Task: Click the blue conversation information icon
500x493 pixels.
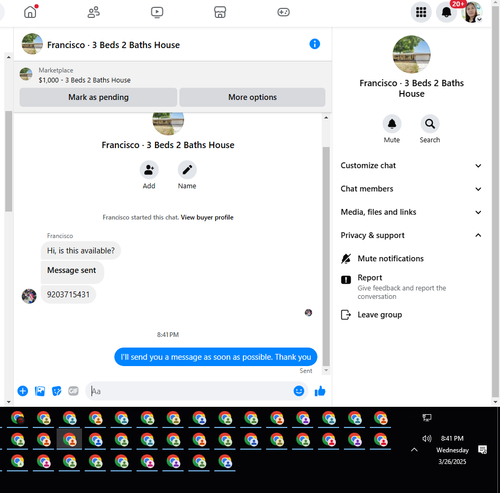Action: (315, 44)
